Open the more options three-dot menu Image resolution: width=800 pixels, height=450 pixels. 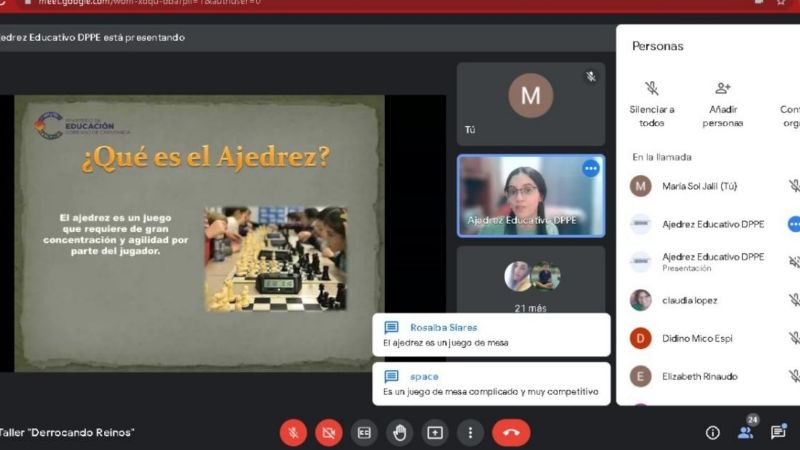point(470,433)
